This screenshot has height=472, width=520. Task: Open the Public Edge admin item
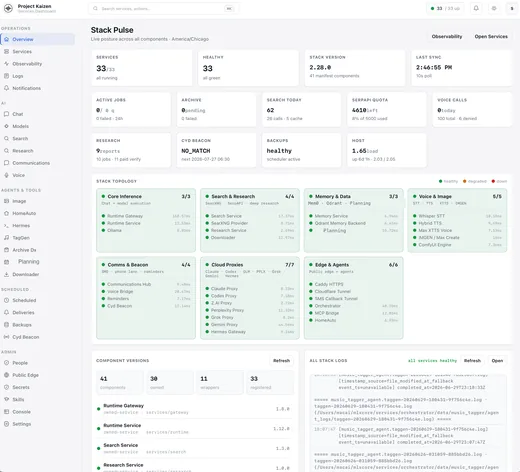[37, 375]
